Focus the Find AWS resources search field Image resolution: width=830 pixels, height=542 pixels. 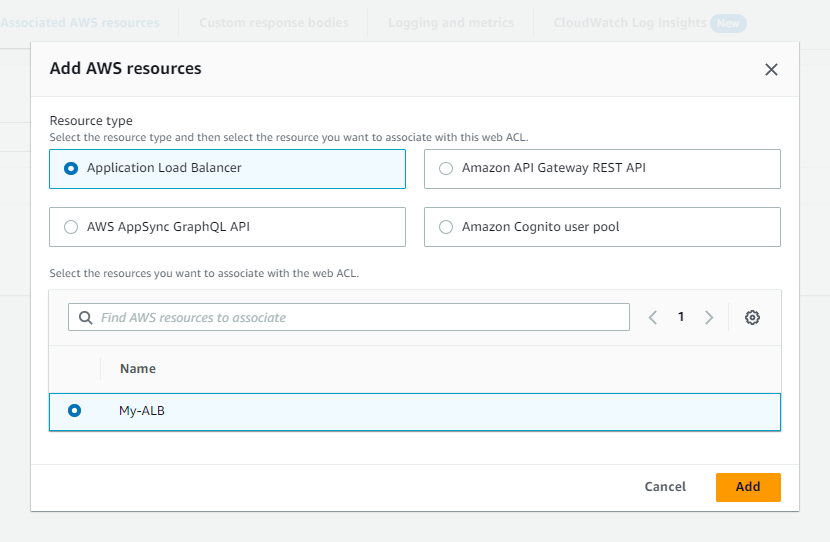pos(349,318)
